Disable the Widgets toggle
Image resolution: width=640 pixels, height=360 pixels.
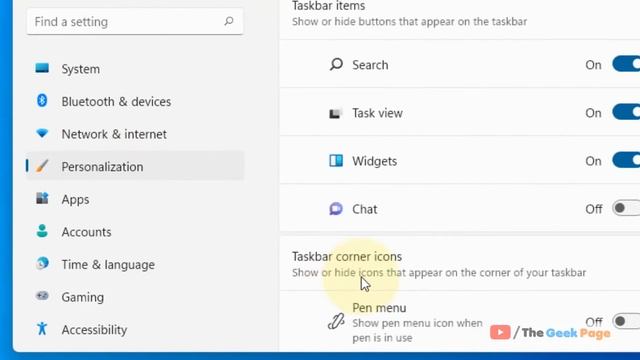(x=627, y=160)
